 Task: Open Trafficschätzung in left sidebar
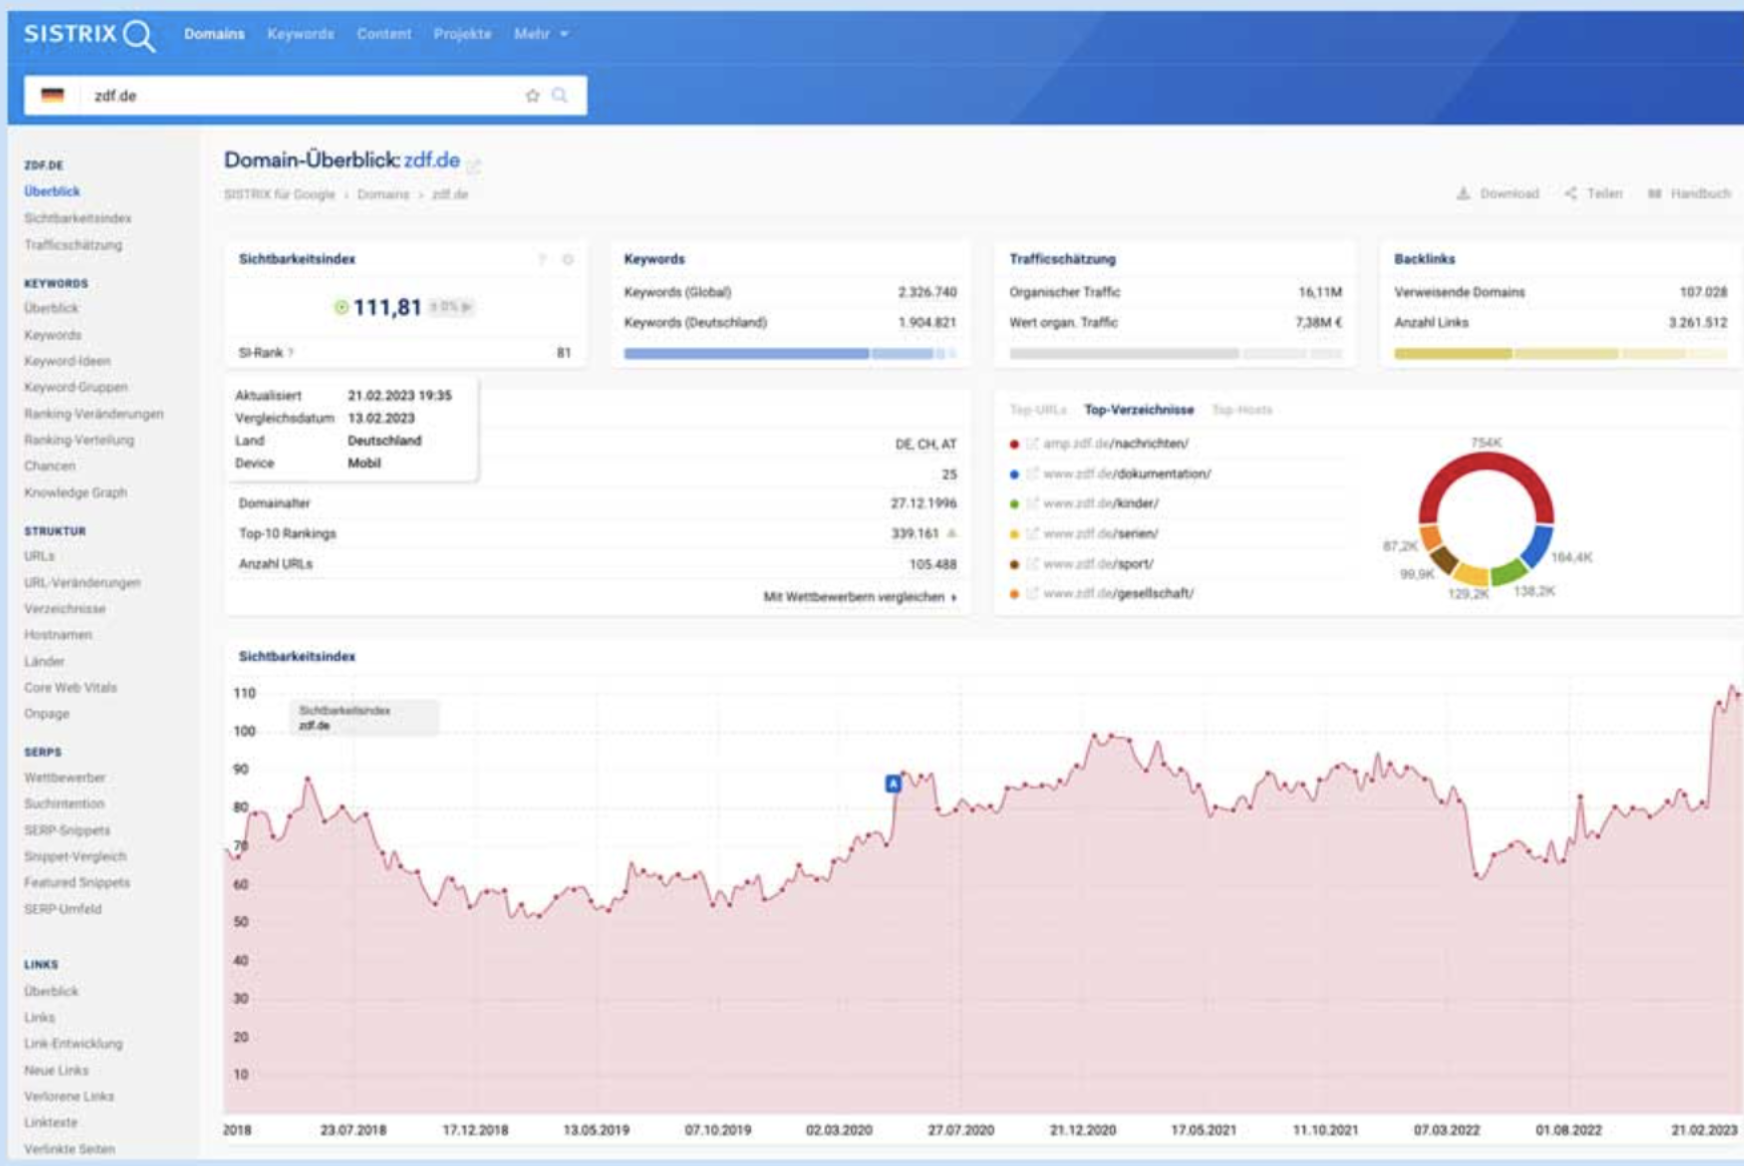(x=73, y=245)
